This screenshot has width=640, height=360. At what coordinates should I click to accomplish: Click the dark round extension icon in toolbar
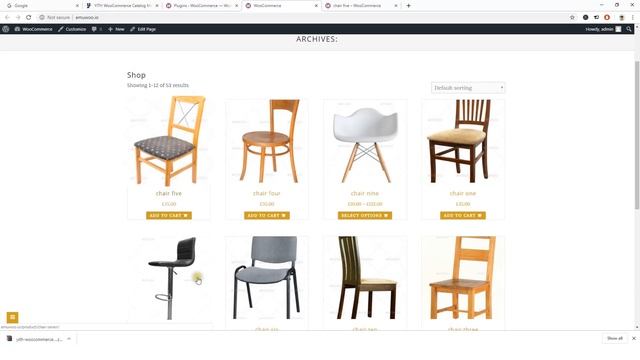click(585, 18)
